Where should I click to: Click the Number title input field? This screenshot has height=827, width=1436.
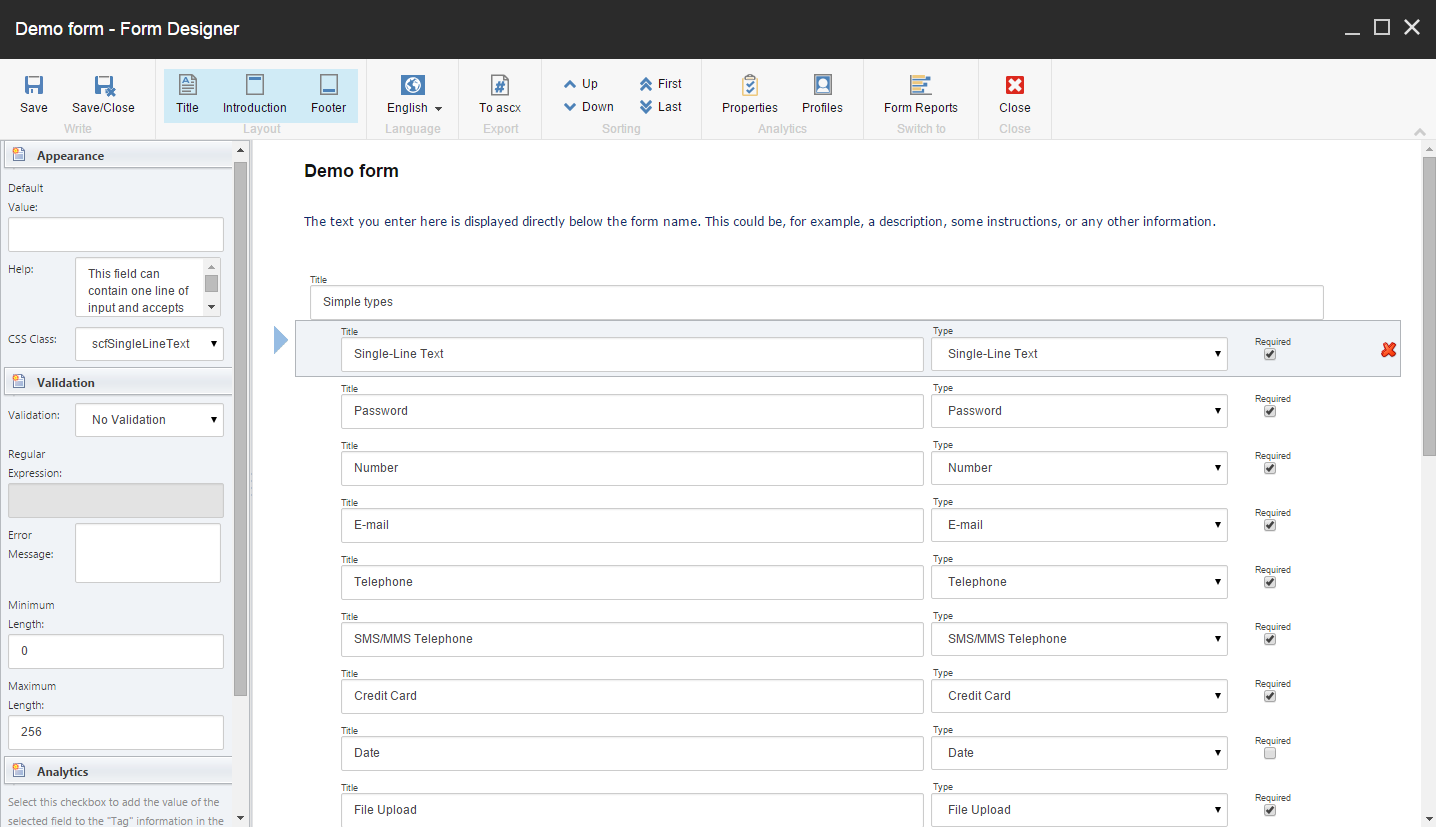pos(632,468)
